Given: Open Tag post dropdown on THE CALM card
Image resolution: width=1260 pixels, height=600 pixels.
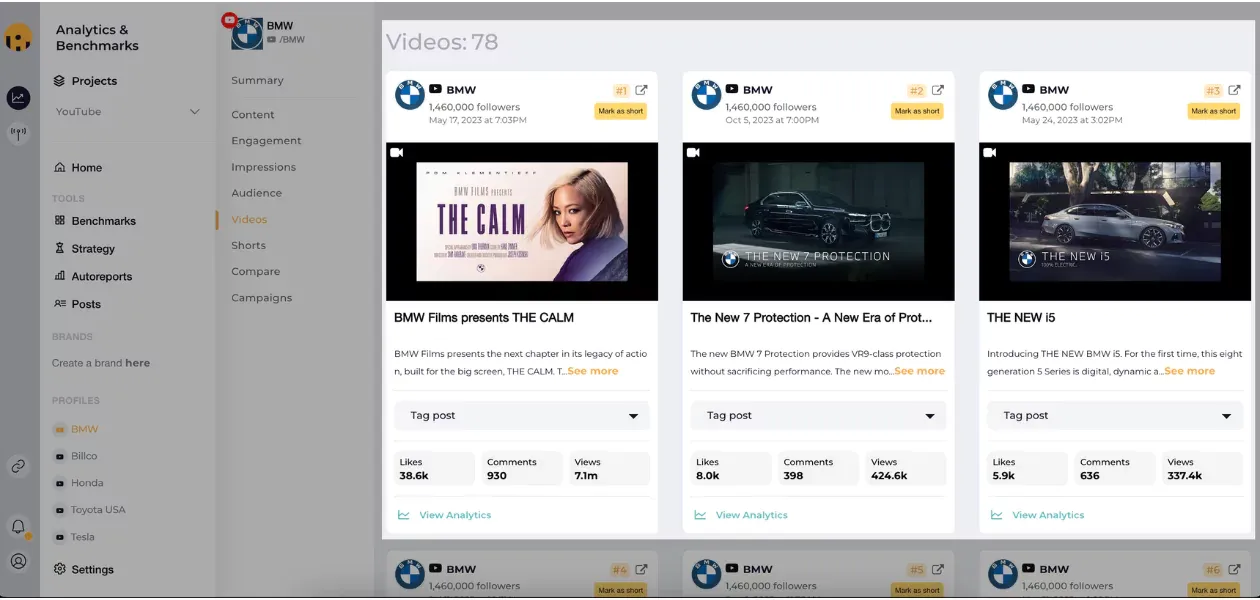Looking at the screenshot, I should 522,416.
